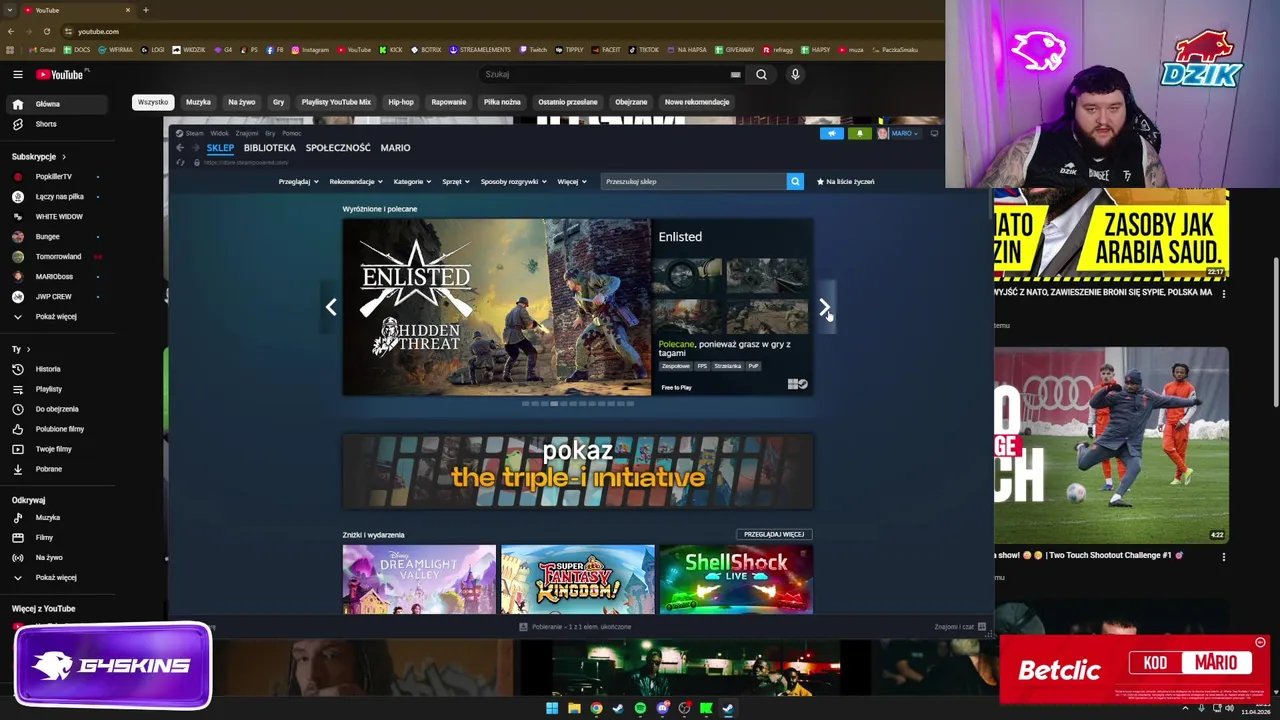Select Hip-hop filter chip on YouTube
1280x720 pixels.
[401, 102]
